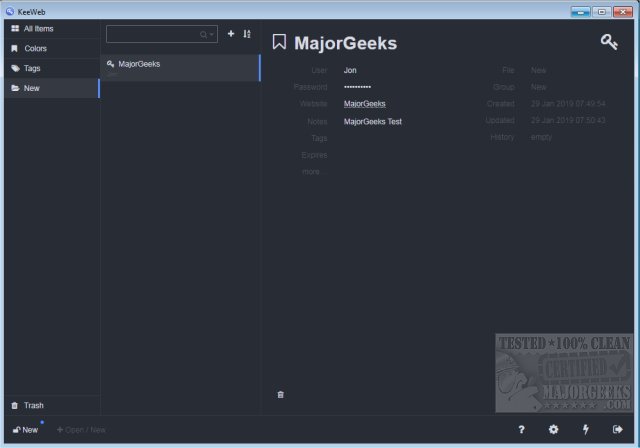Screen dimensions: 640x448
Task: Select All Items in sidebar
Action: coord(50,28)
